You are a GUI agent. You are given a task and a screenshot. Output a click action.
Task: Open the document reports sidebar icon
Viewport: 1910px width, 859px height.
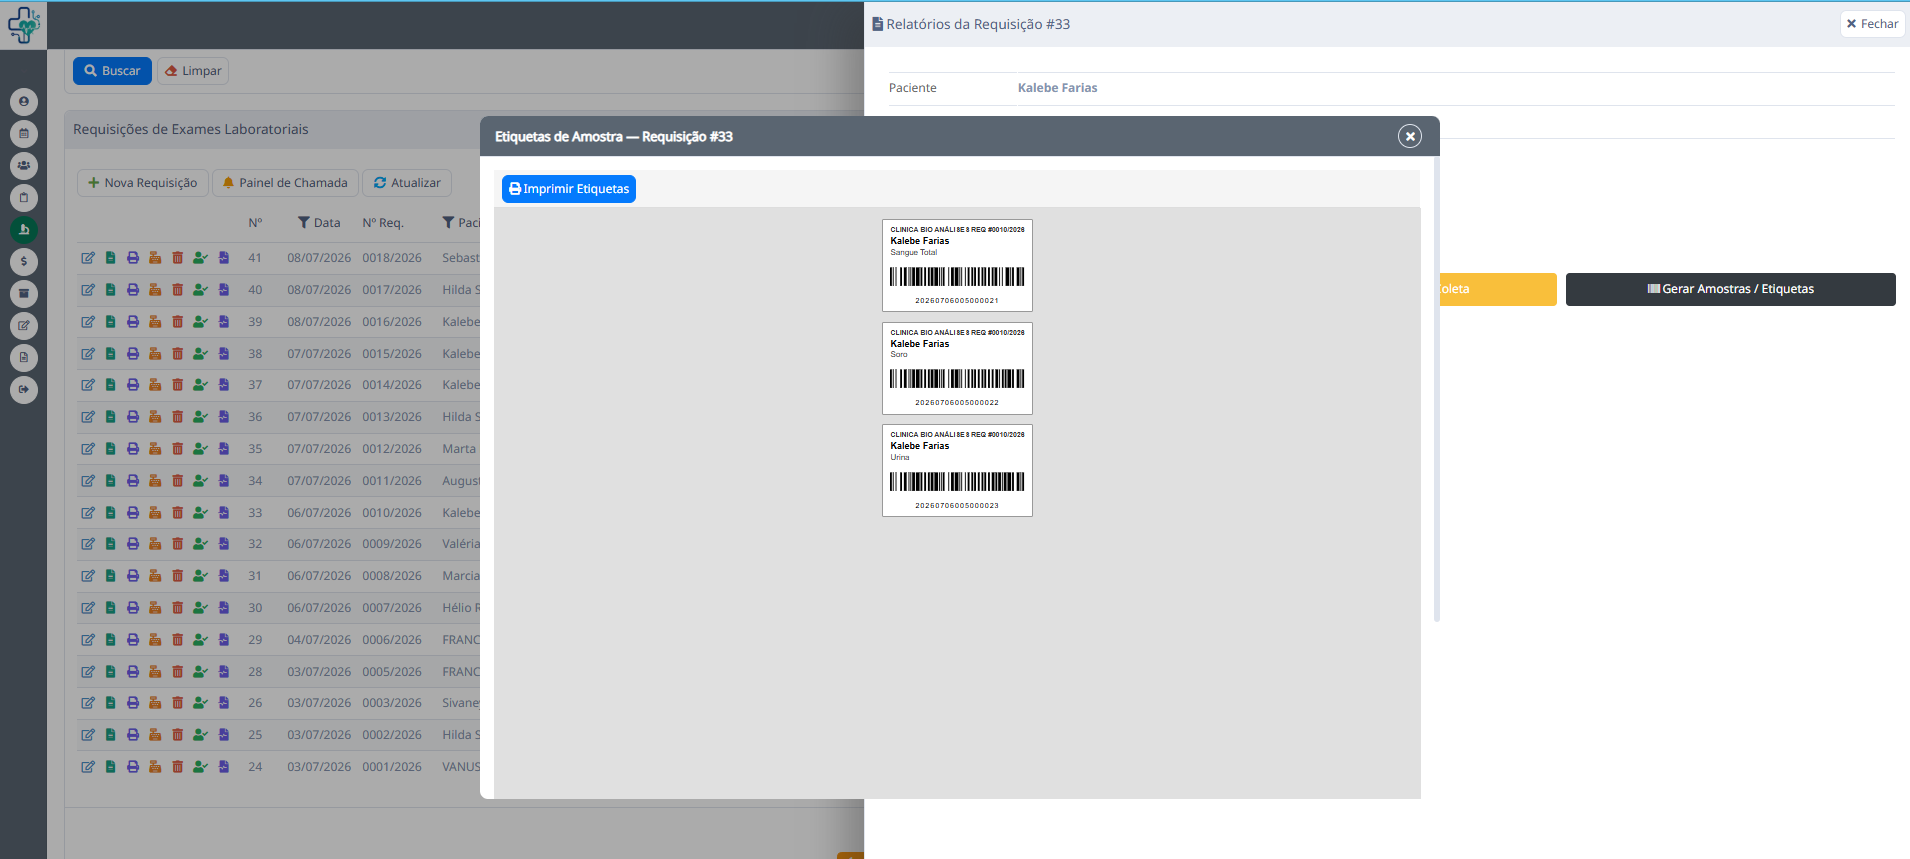pos(24,358)
